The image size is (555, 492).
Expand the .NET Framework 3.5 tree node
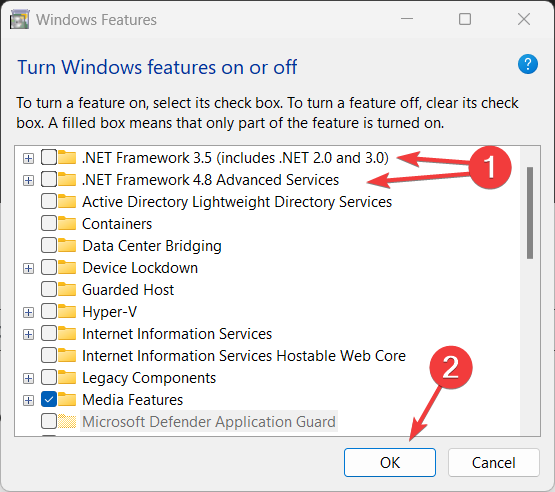[x=28, y=158]
